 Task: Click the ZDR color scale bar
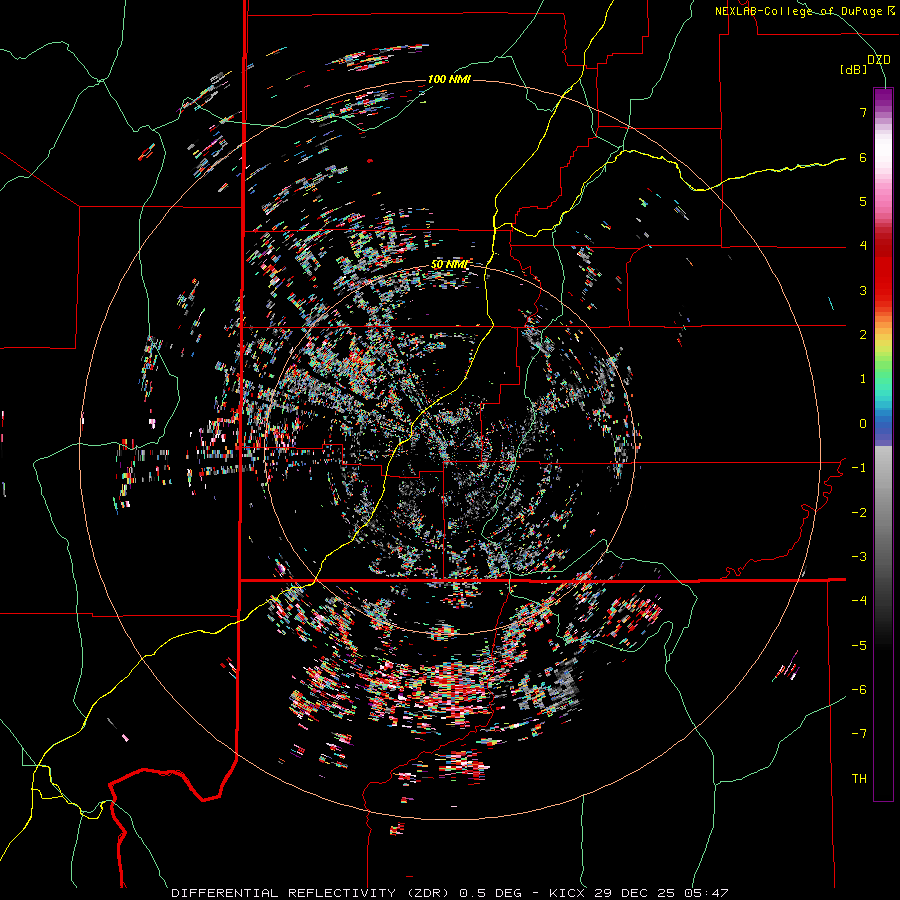883,444
